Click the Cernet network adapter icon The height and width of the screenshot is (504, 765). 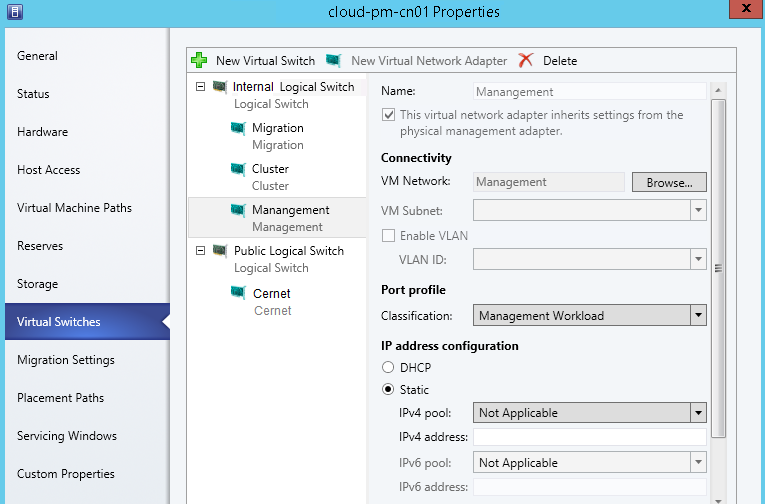click(x=238, y=293)
